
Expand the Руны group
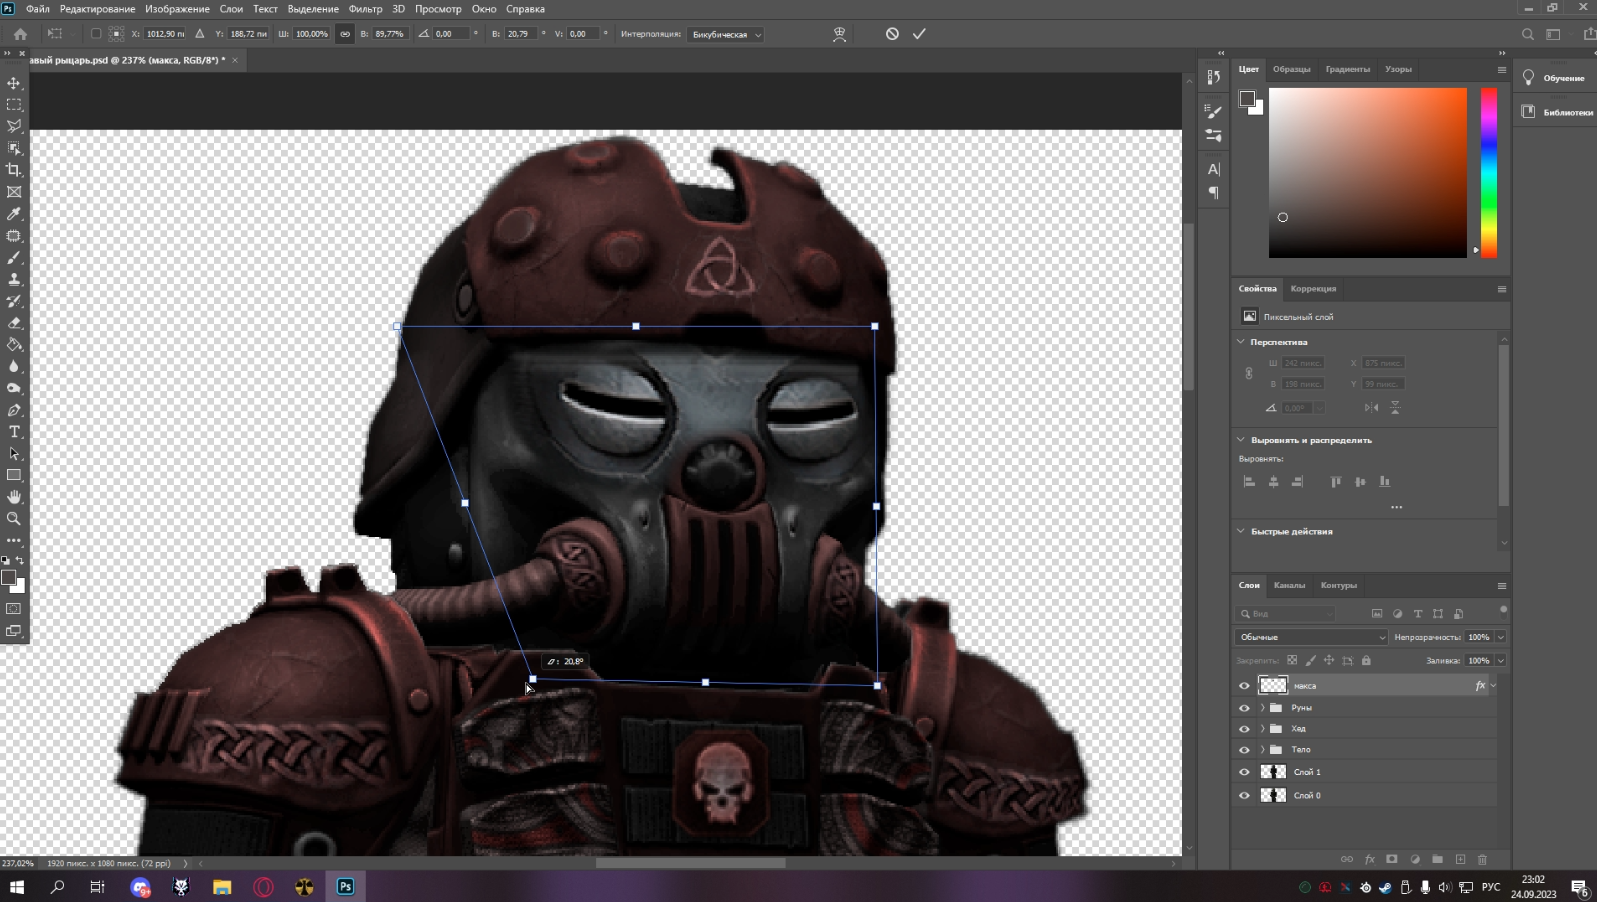[1262, 708]
